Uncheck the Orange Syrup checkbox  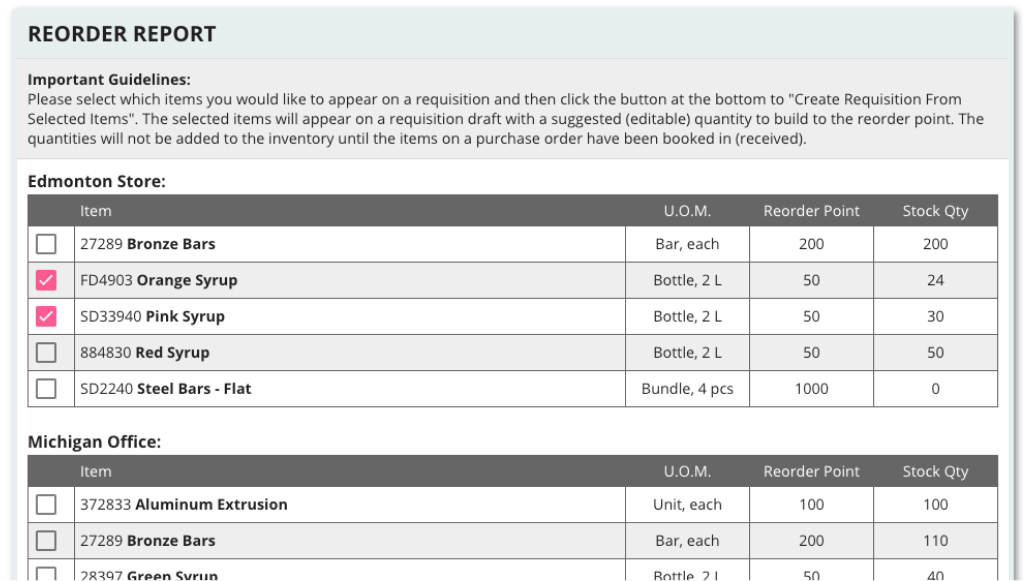coord(46,280)
